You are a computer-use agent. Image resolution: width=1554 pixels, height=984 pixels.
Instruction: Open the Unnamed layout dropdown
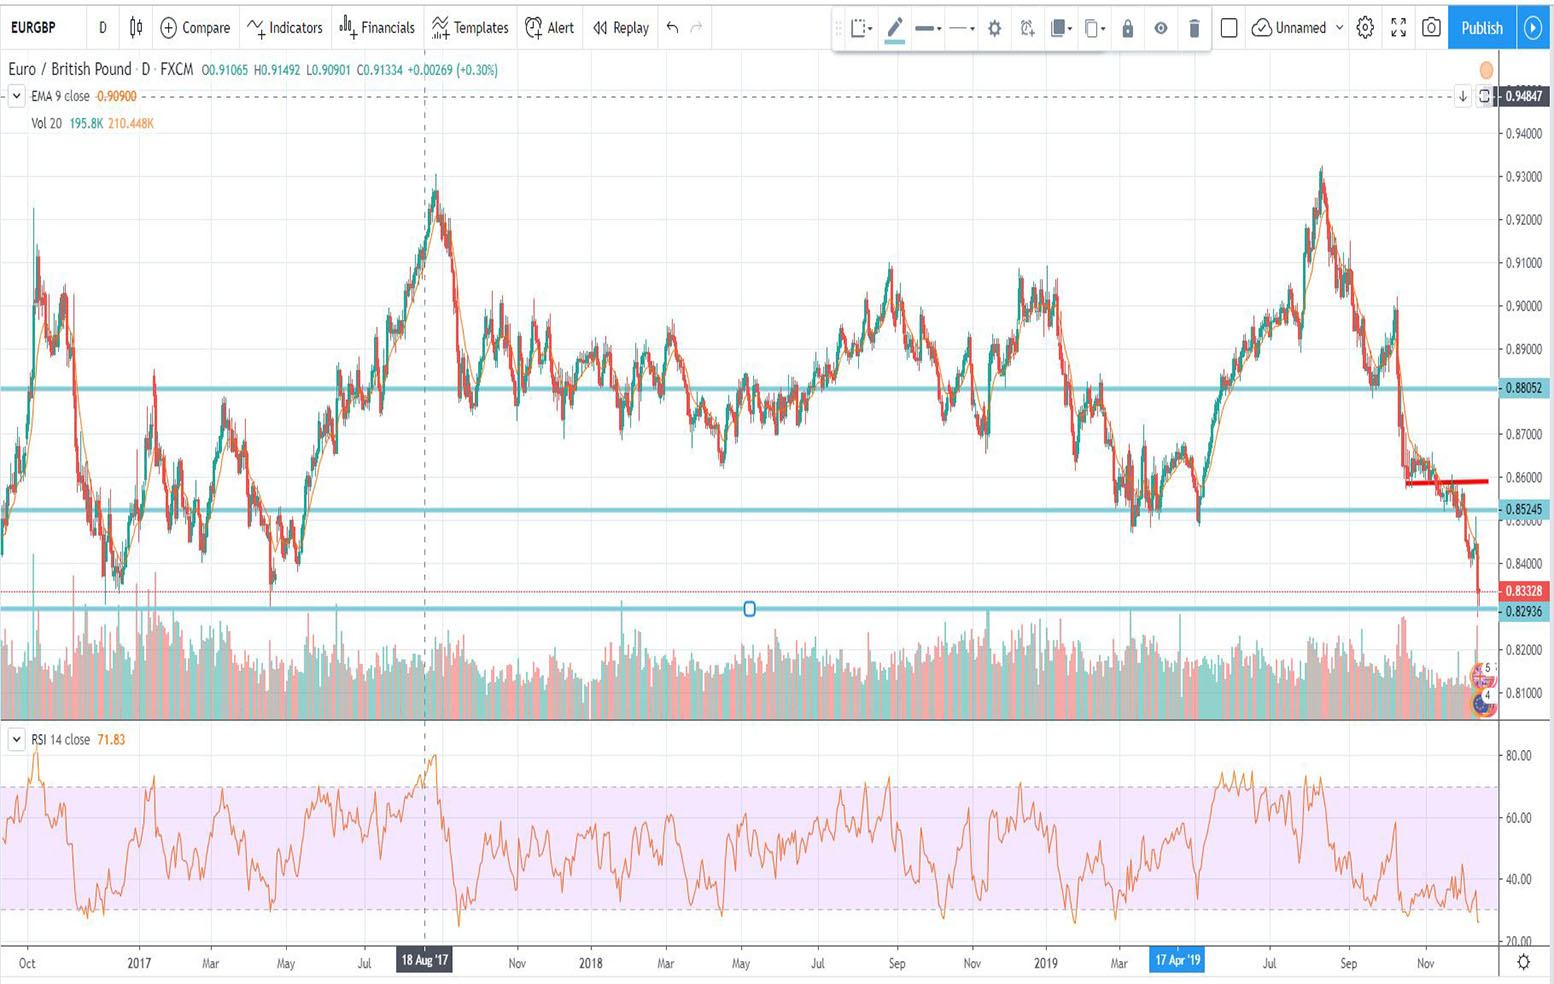[1339, 28]
